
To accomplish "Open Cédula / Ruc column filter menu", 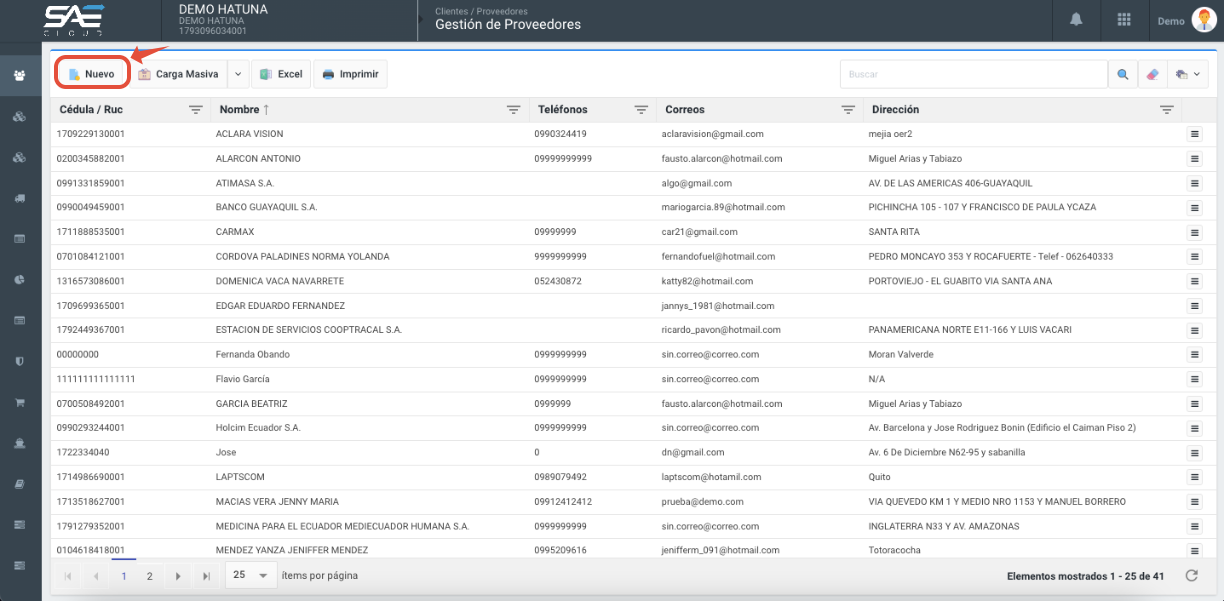I will tap(196, 110).
